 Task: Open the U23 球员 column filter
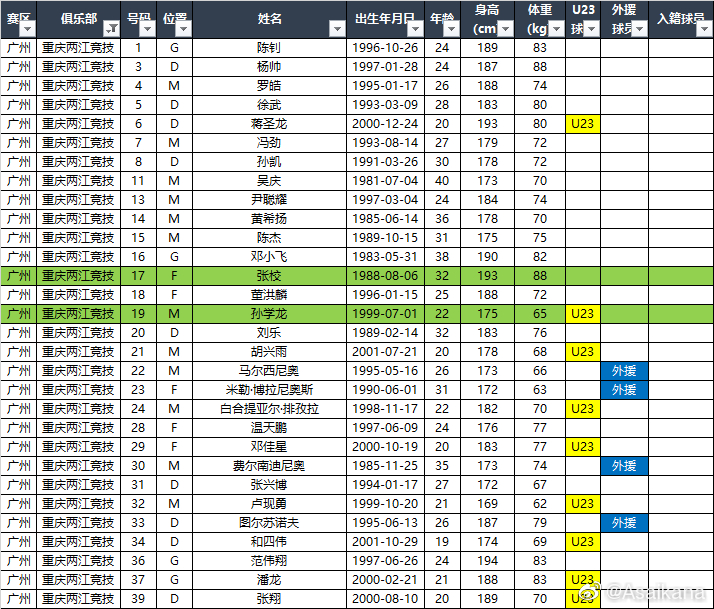592,29
